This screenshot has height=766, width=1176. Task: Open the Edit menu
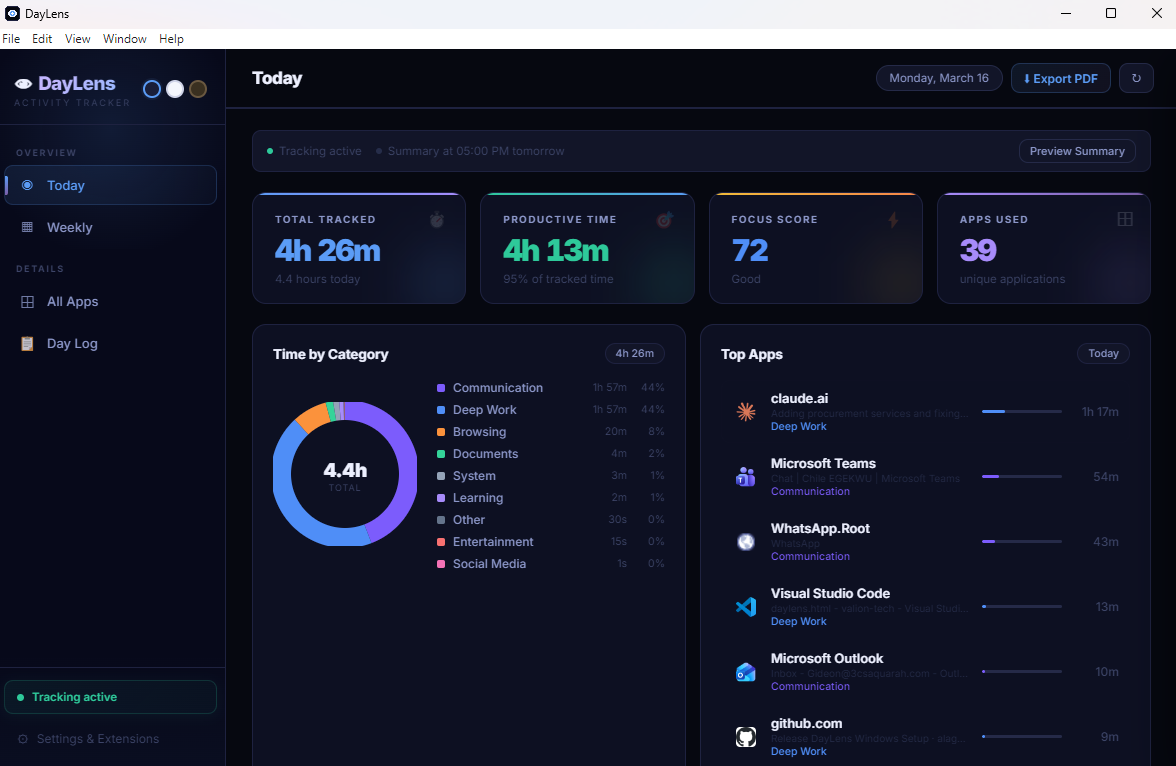click(42, 39)
